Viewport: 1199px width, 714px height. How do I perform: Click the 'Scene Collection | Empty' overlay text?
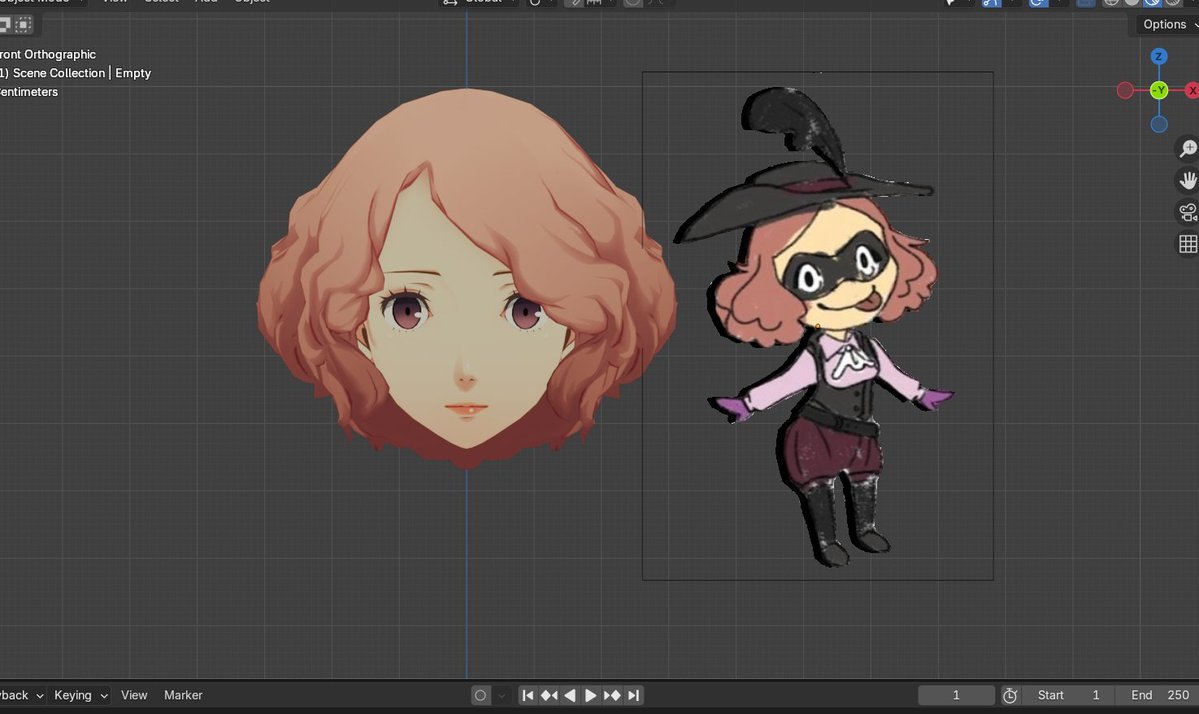pyautogui.click(x=82, y=73)
